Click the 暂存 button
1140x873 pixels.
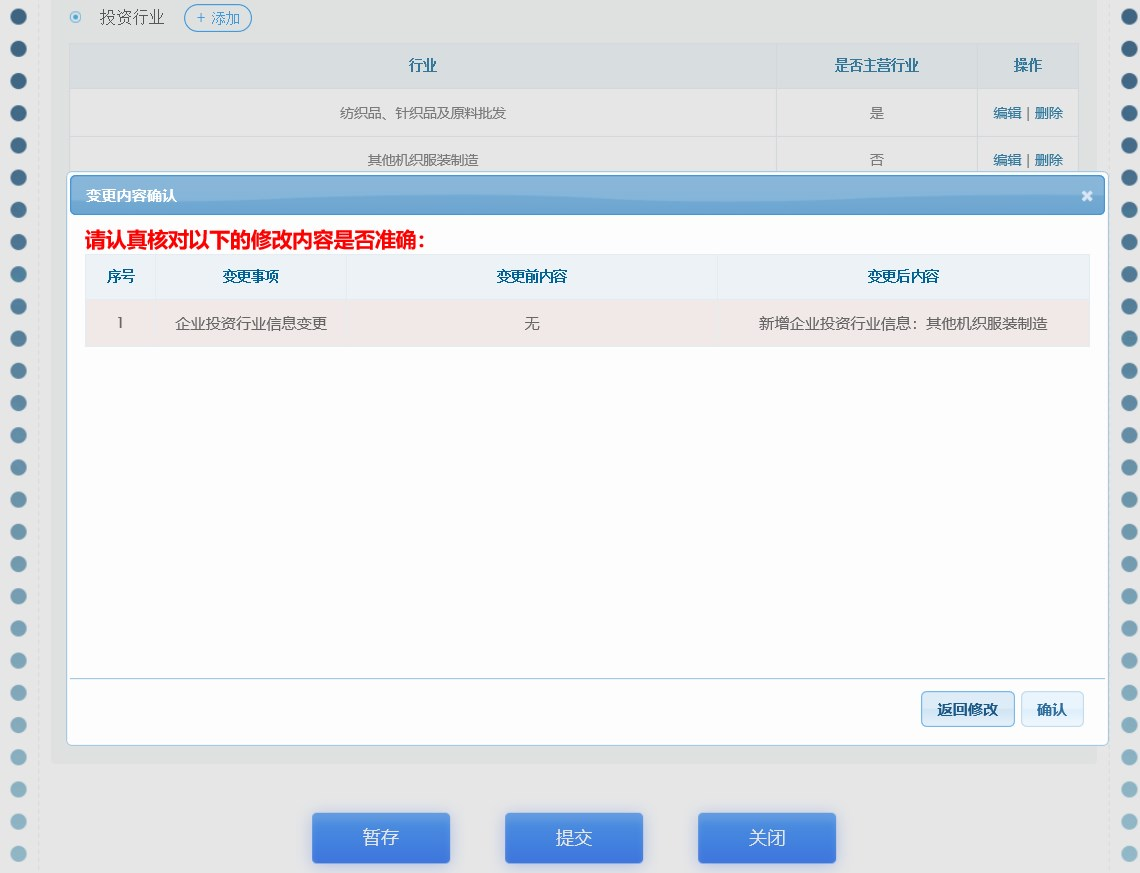(381, 838)
